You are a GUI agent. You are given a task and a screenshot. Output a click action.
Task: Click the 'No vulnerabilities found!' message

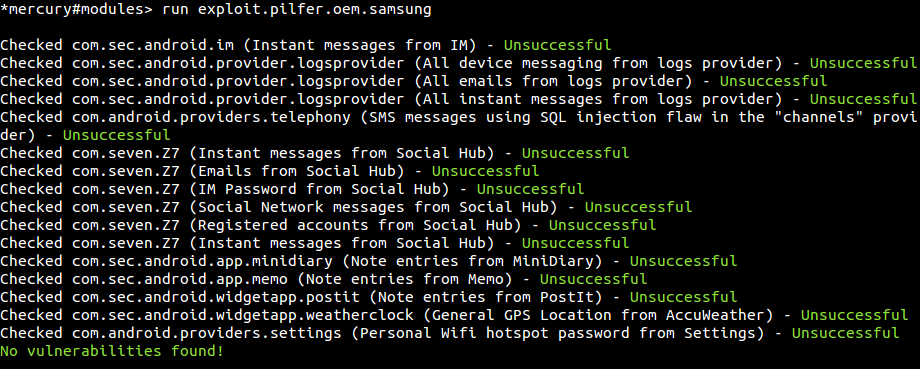[x=112, y=351]
